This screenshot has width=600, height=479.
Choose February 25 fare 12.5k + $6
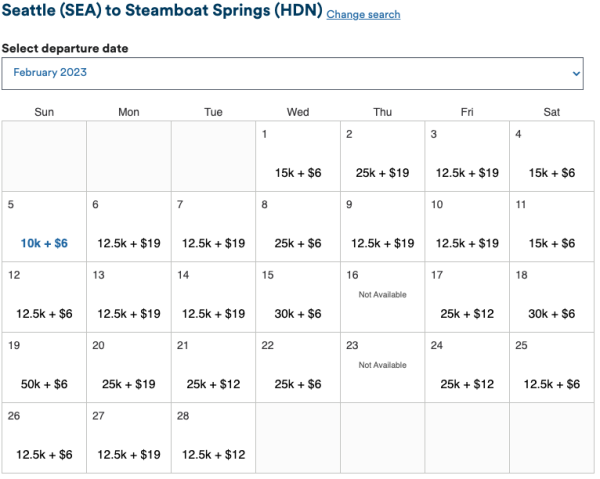pos(551,384)
